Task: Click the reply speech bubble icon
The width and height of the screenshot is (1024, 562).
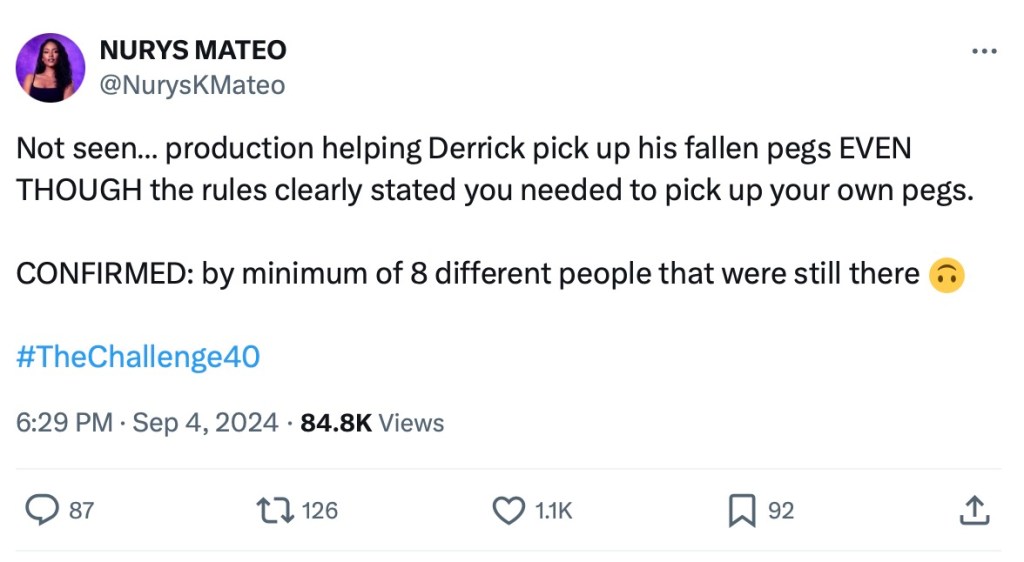Action: tap(40, 511)
